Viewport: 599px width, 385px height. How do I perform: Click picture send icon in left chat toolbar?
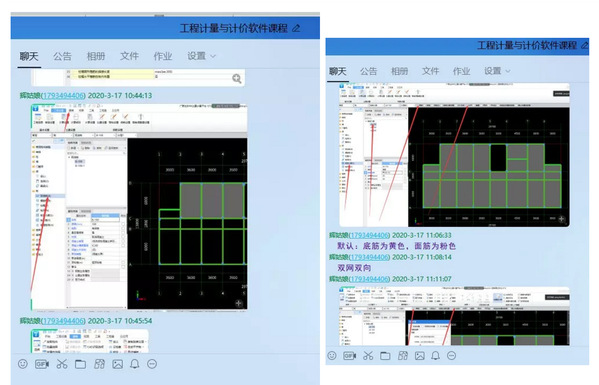[x=118, y=364]
